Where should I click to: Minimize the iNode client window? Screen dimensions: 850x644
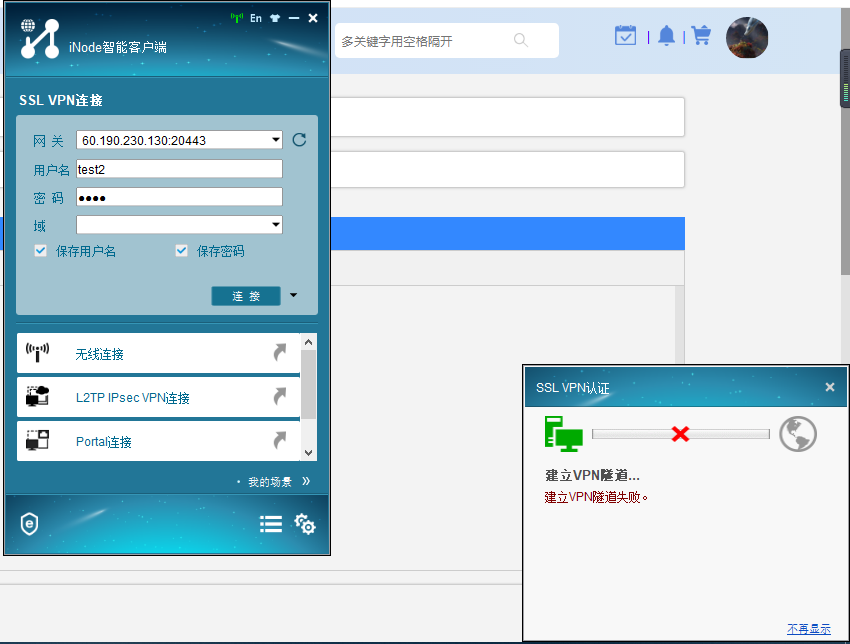point(294,18)
